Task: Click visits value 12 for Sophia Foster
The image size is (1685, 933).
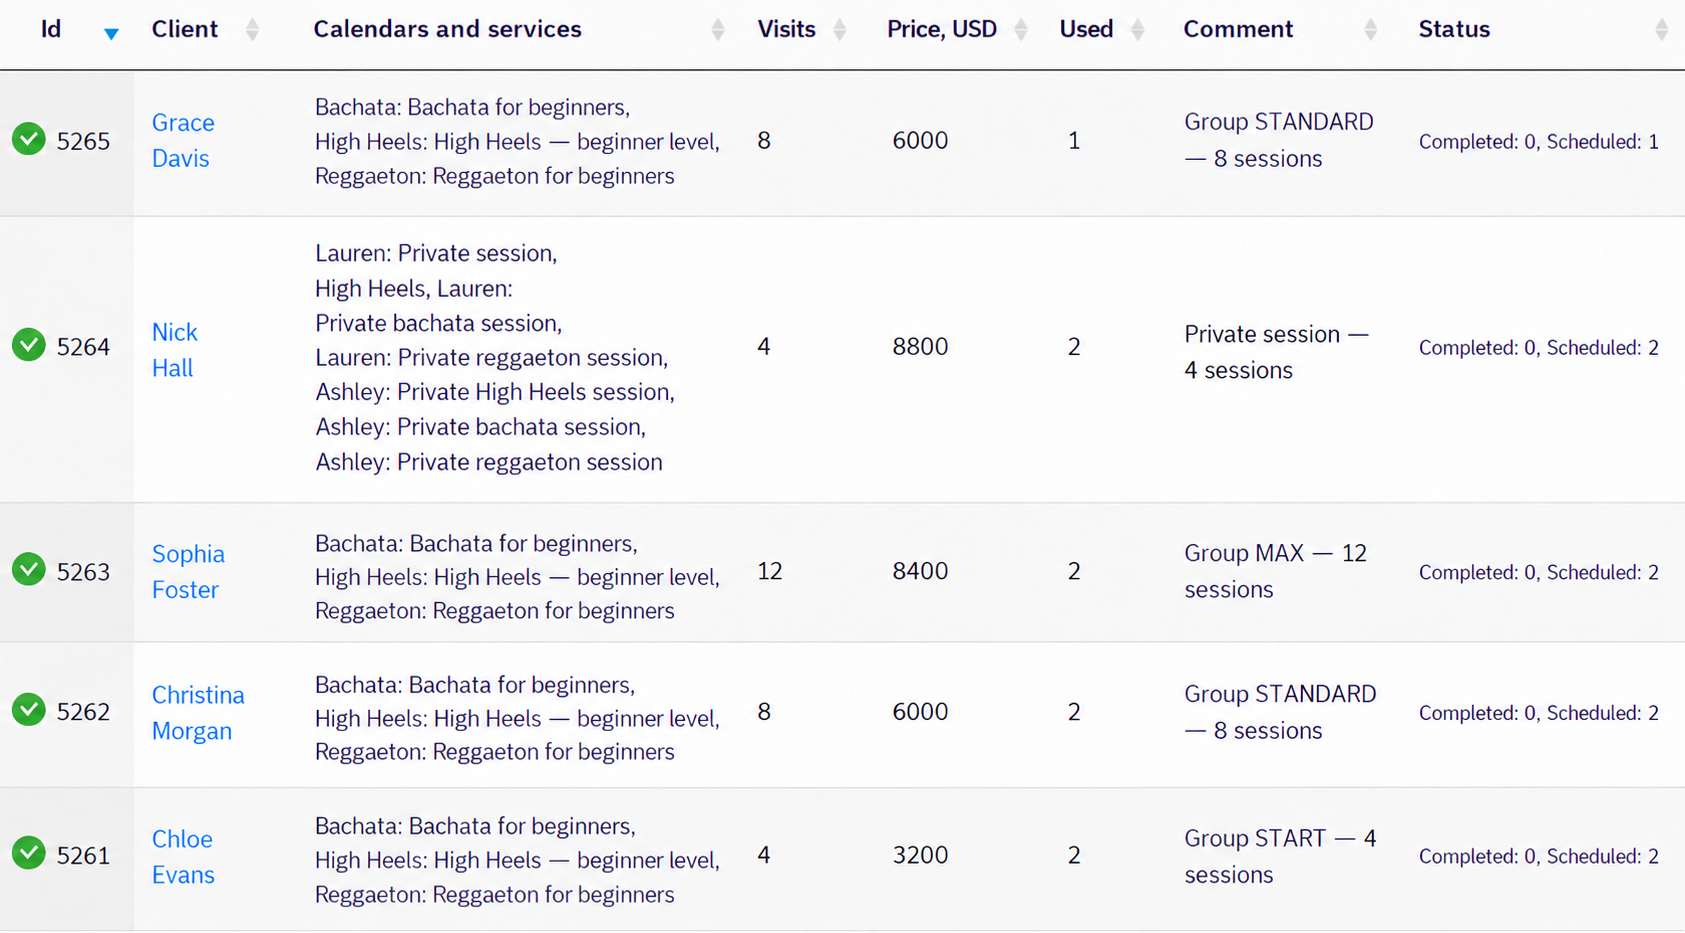Action: tap(770, 570)
